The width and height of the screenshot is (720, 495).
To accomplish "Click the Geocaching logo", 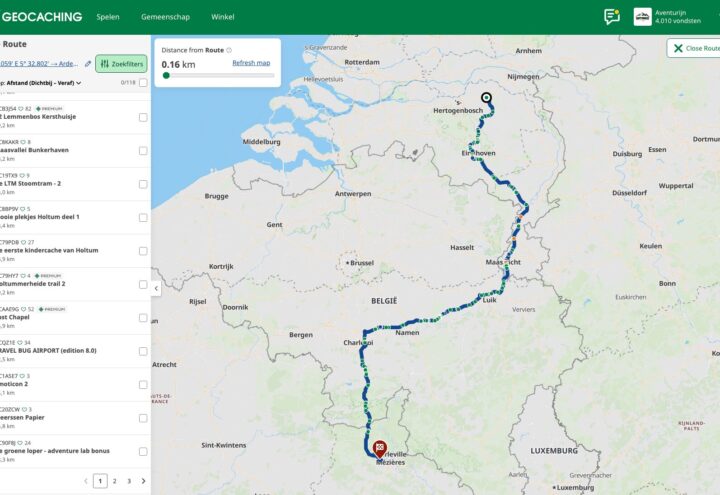I will [x=42, y=17].
